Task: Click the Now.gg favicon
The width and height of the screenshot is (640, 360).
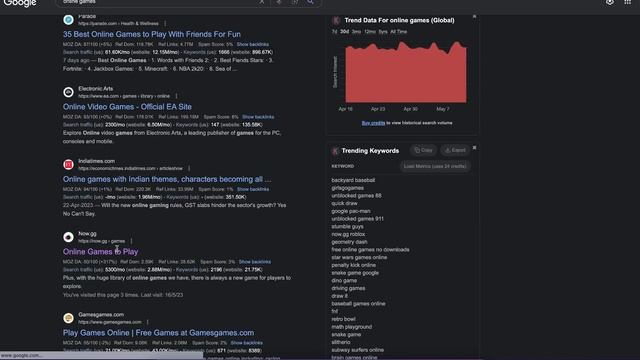Action: pyautogui.click(x=69, y=237)
